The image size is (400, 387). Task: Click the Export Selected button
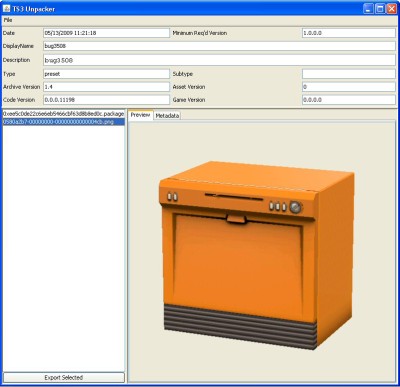tap(64, 377)
